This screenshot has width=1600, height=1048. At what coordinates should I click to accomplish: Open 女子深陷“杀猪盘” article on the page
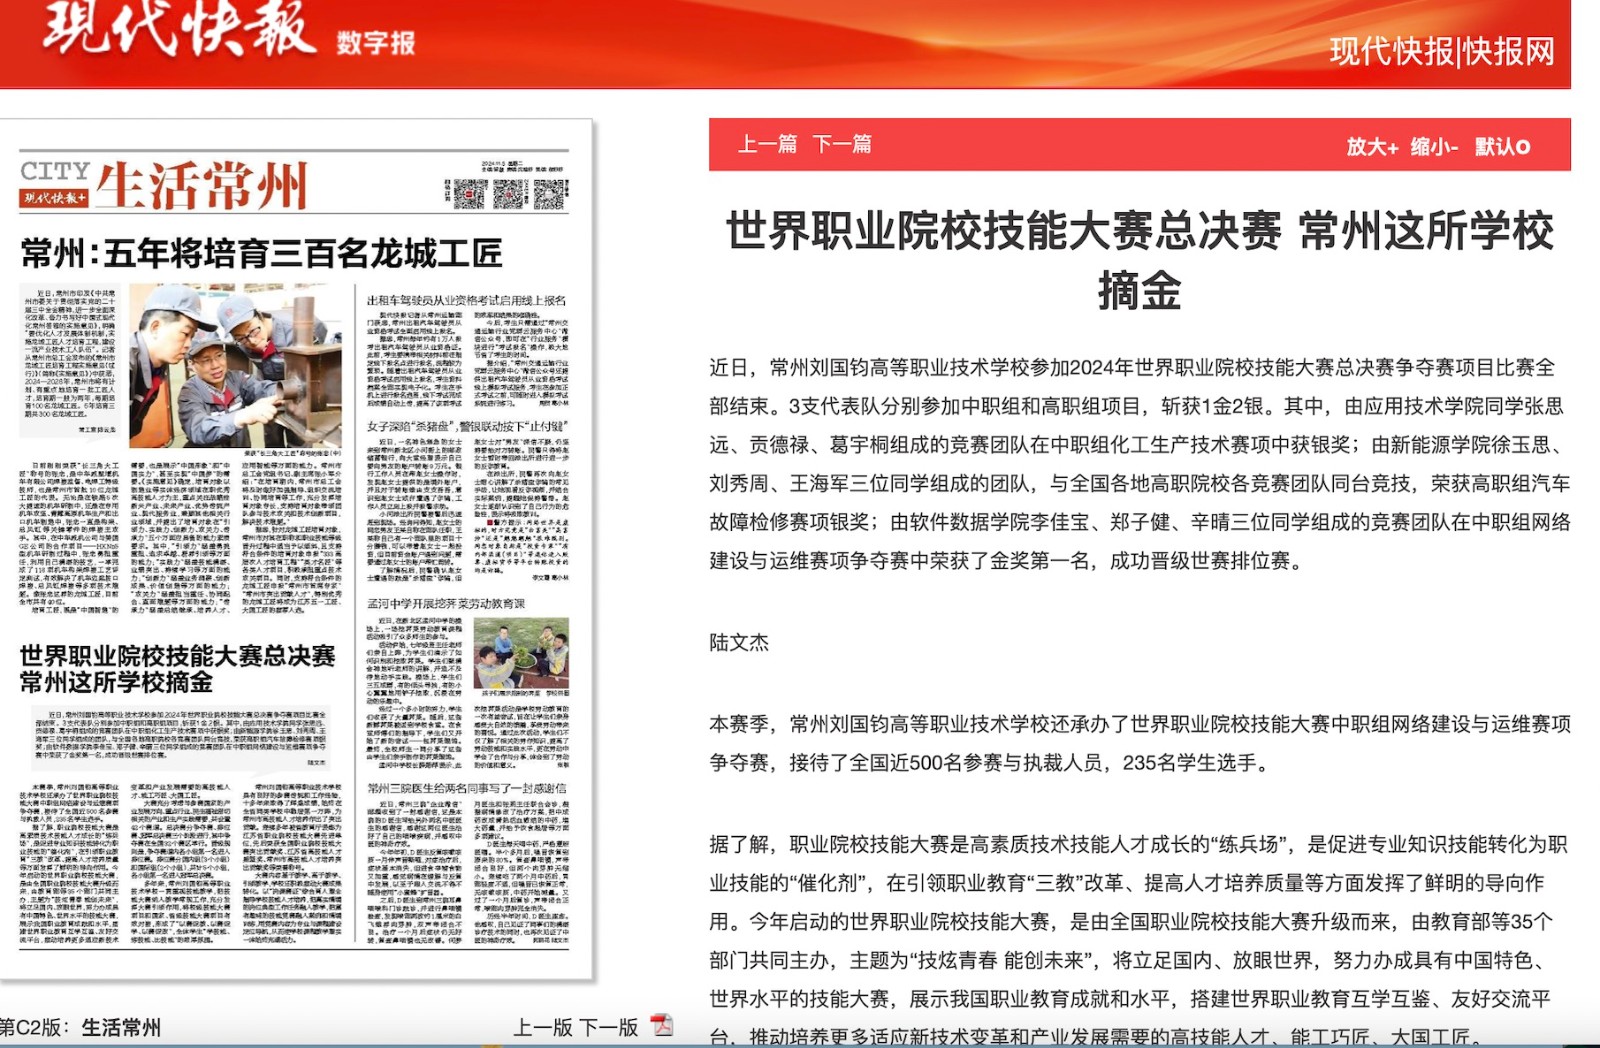pos(467,426)
